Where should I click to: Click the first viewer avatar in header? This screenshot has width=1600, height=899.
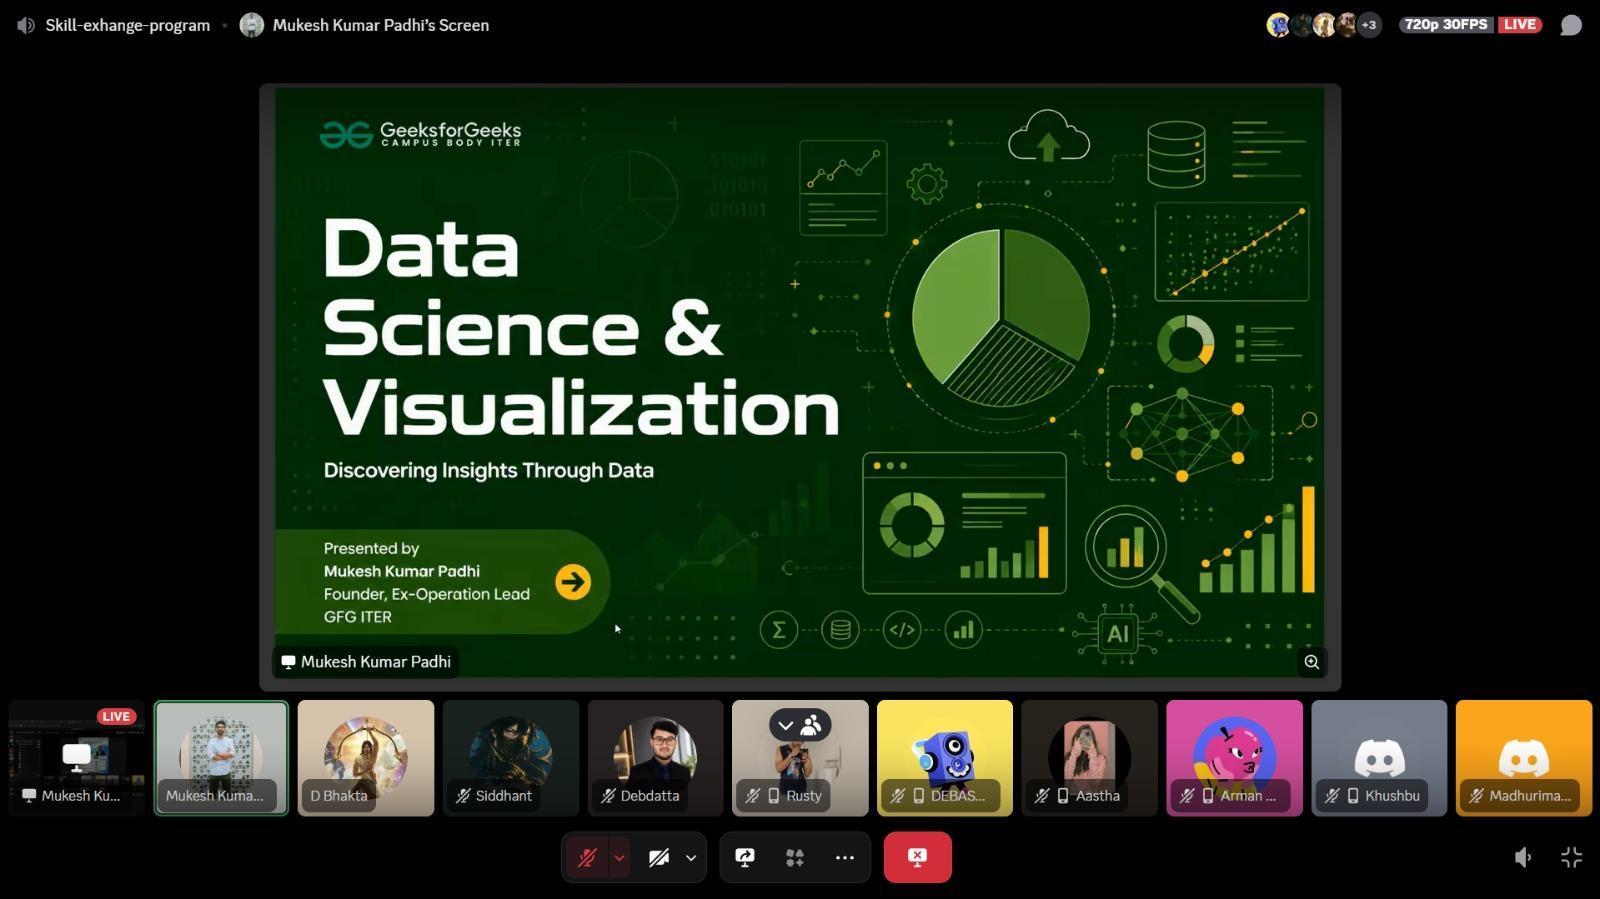(1278, 25)
